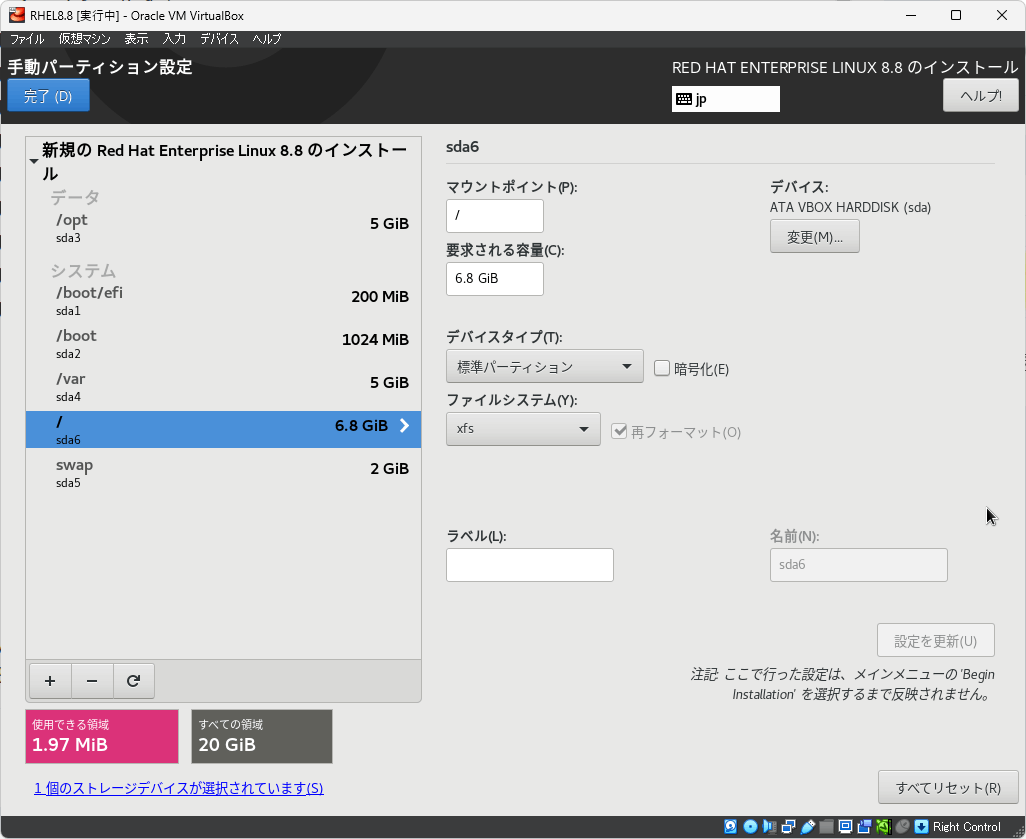Screen dimensions: 1026x839
Task: Click the remove mount point minus button
Action: [x=92, y=681]
